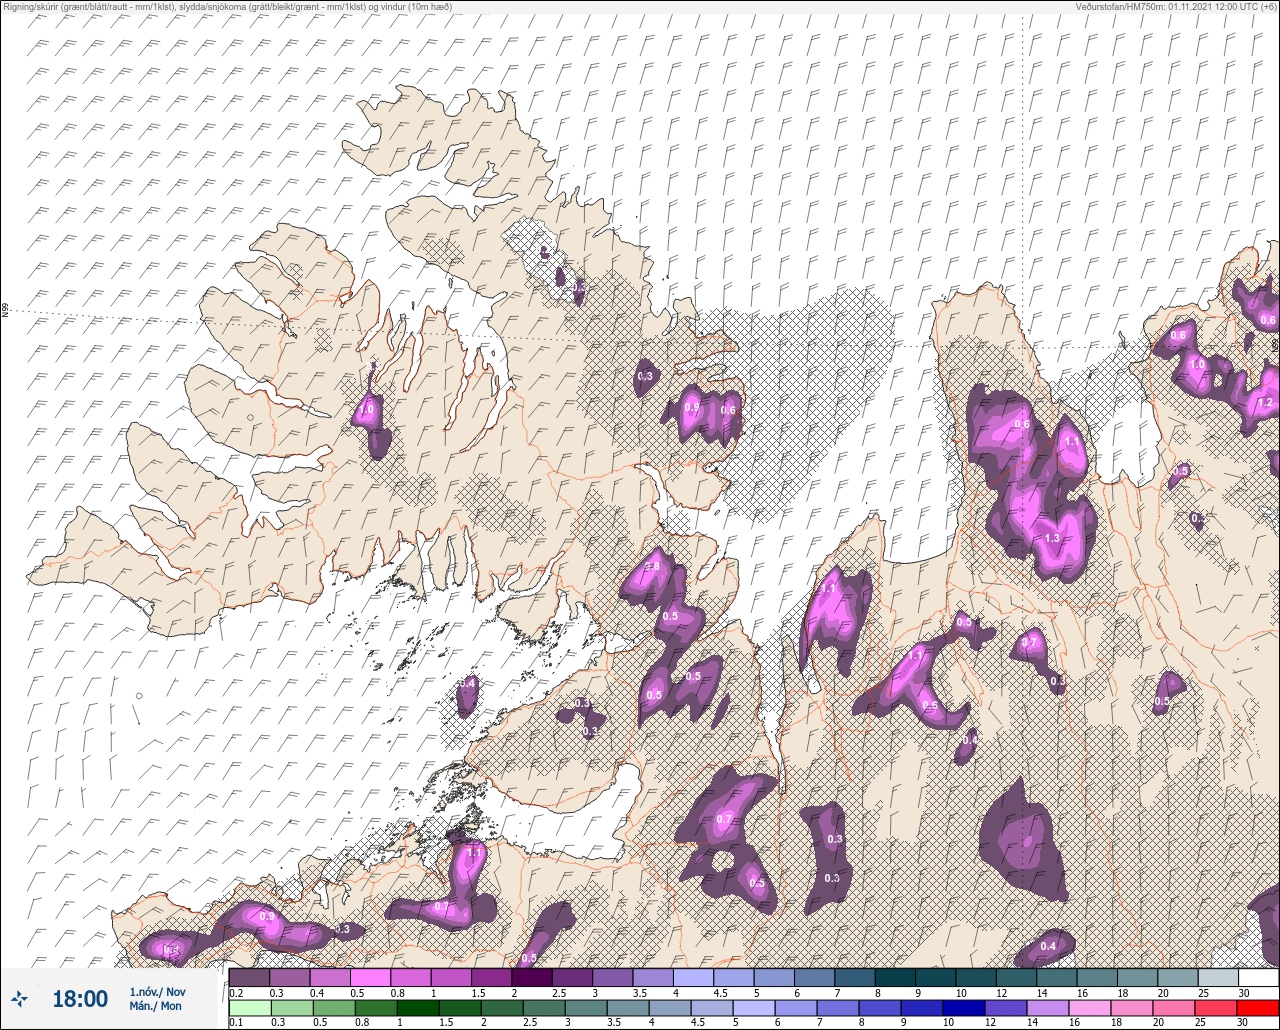1280x1030 pixels.
Task: Click the 1.1 value above 1.3
Action: pos(1072,442)
